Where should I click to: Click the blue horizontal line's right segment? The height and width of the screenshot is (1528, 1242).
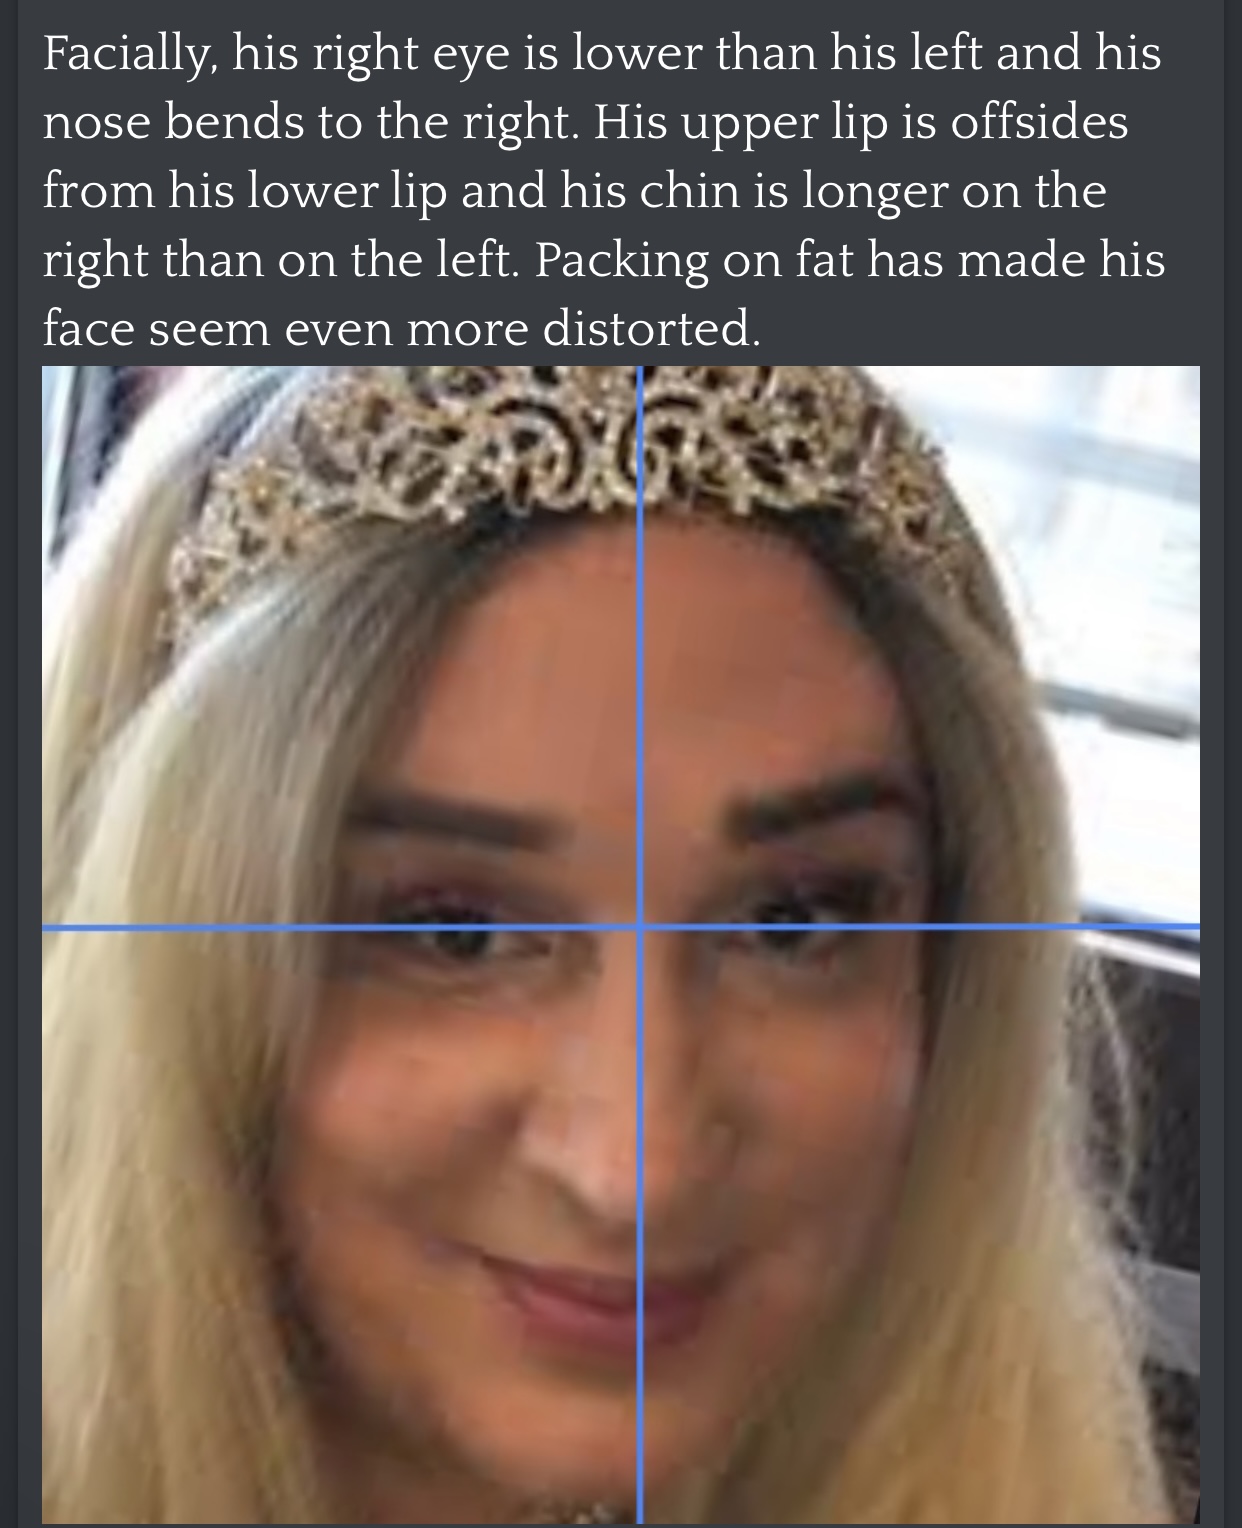[x=920, y=926]
